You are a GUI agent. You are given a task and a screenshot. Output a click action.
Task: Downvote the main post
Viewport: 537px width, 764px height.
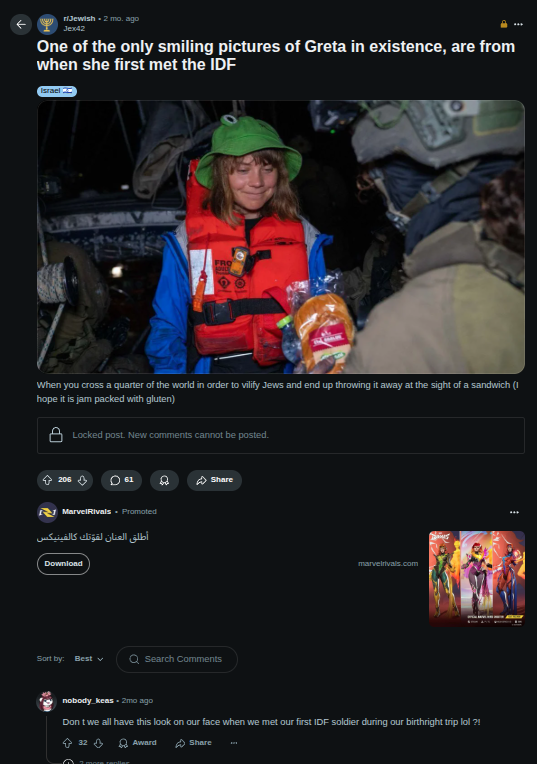click(x=82, y=480)
